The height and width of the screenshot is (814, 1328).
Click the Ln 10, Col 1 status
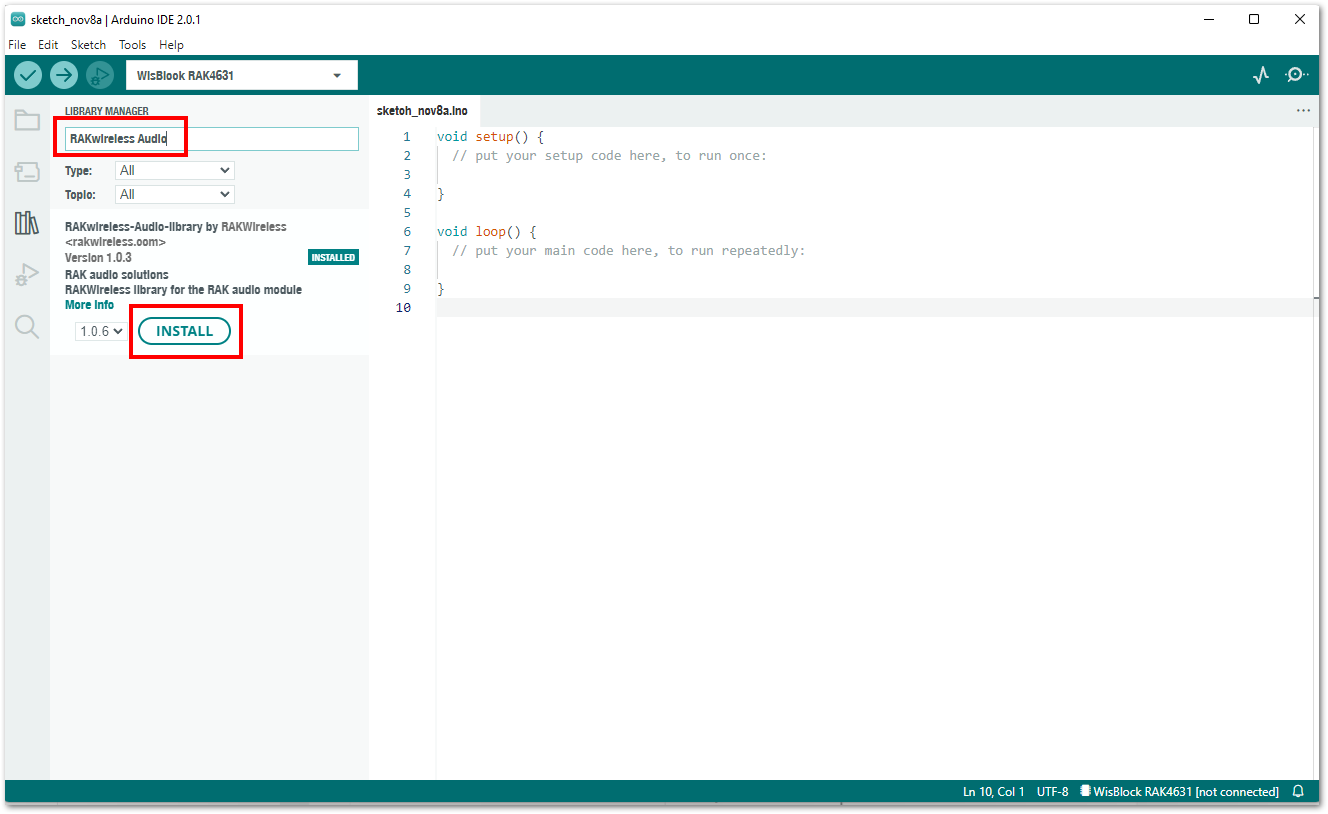coord(994,792)
